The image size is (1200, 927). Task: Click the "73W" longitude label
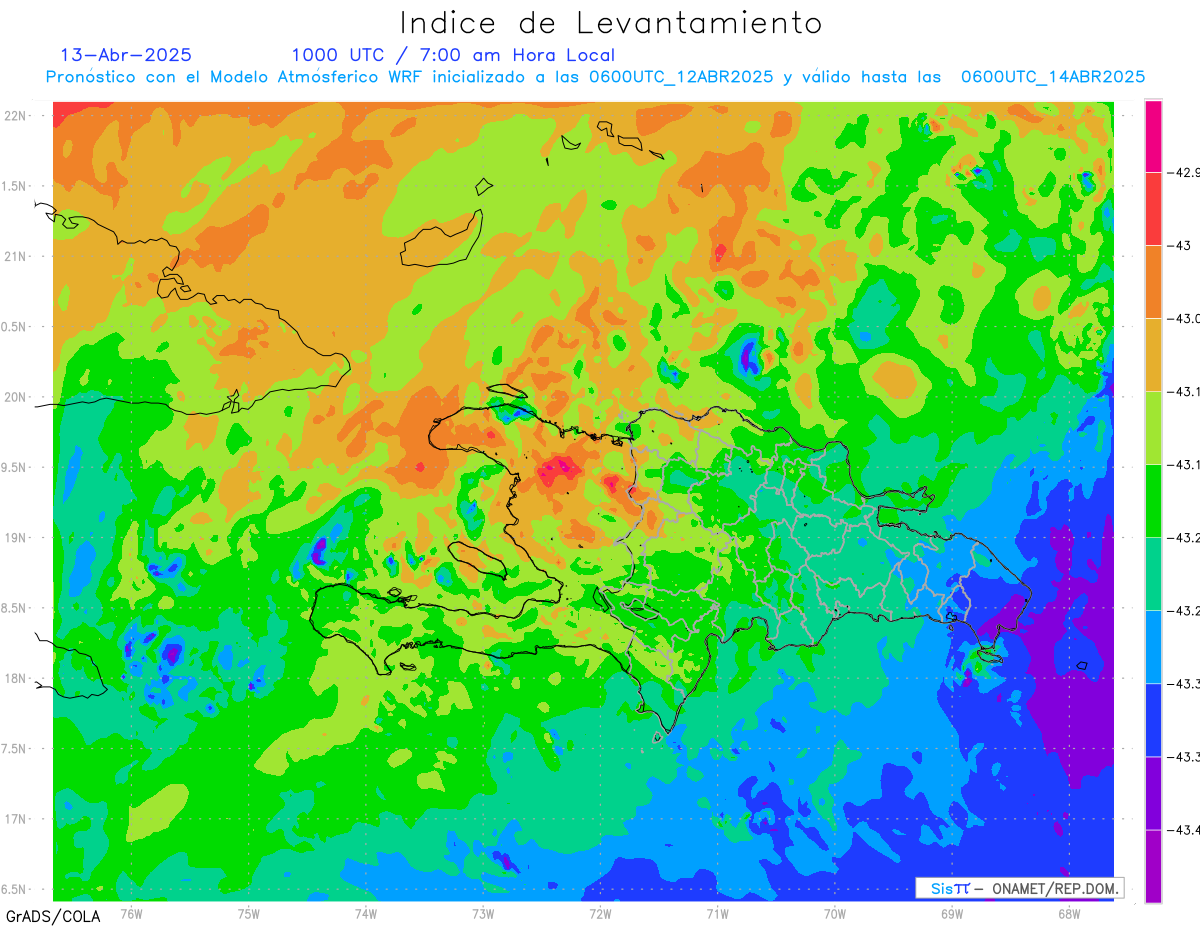[x=483, y=913]
